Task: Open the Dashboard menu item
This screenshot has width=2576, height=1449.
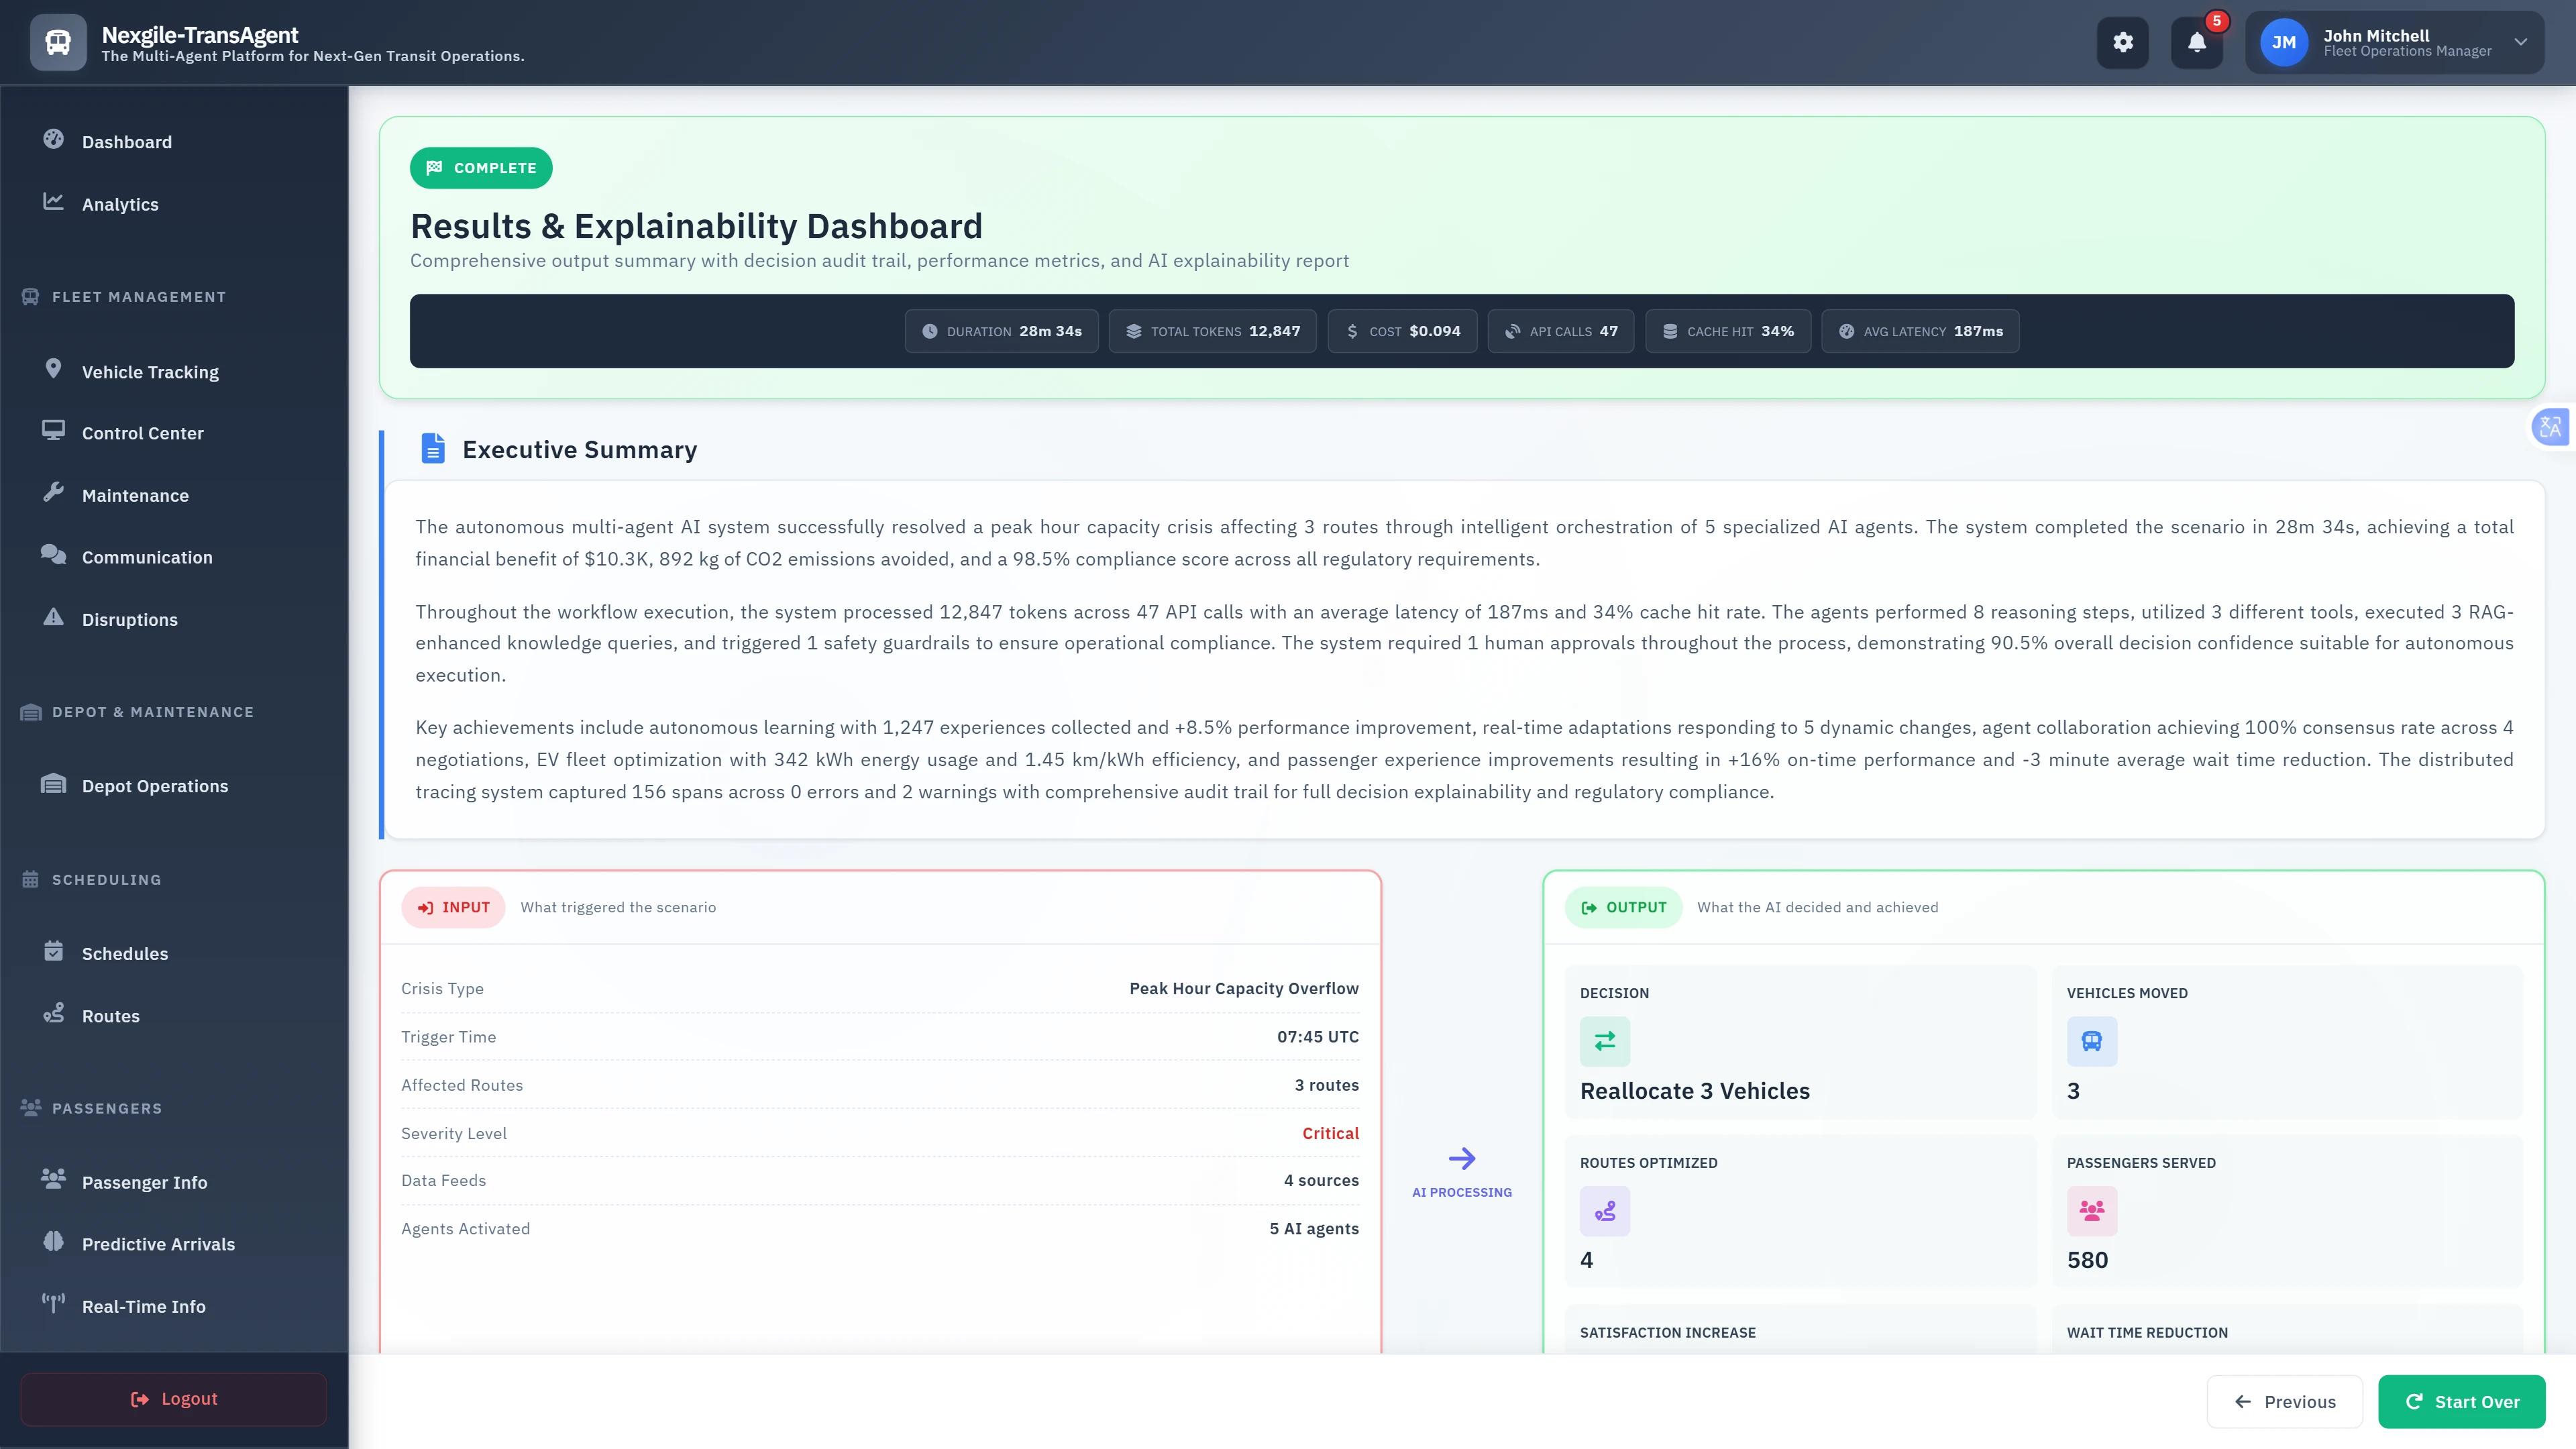Action: (x=127, y=142)
